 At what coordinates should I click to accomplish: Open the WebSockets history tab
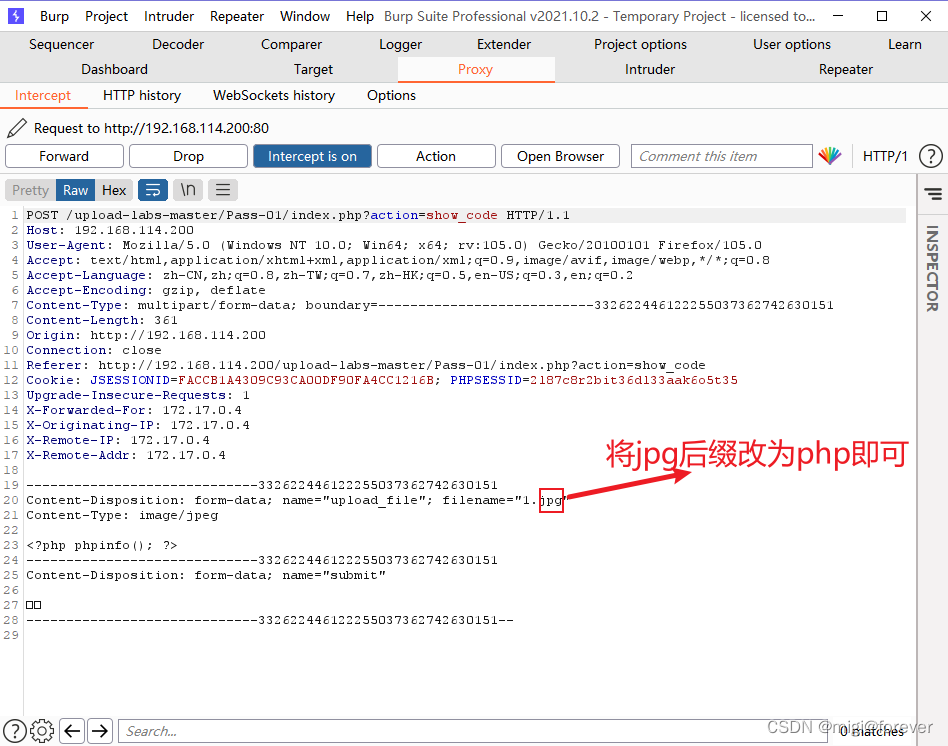tap(274, 96)
